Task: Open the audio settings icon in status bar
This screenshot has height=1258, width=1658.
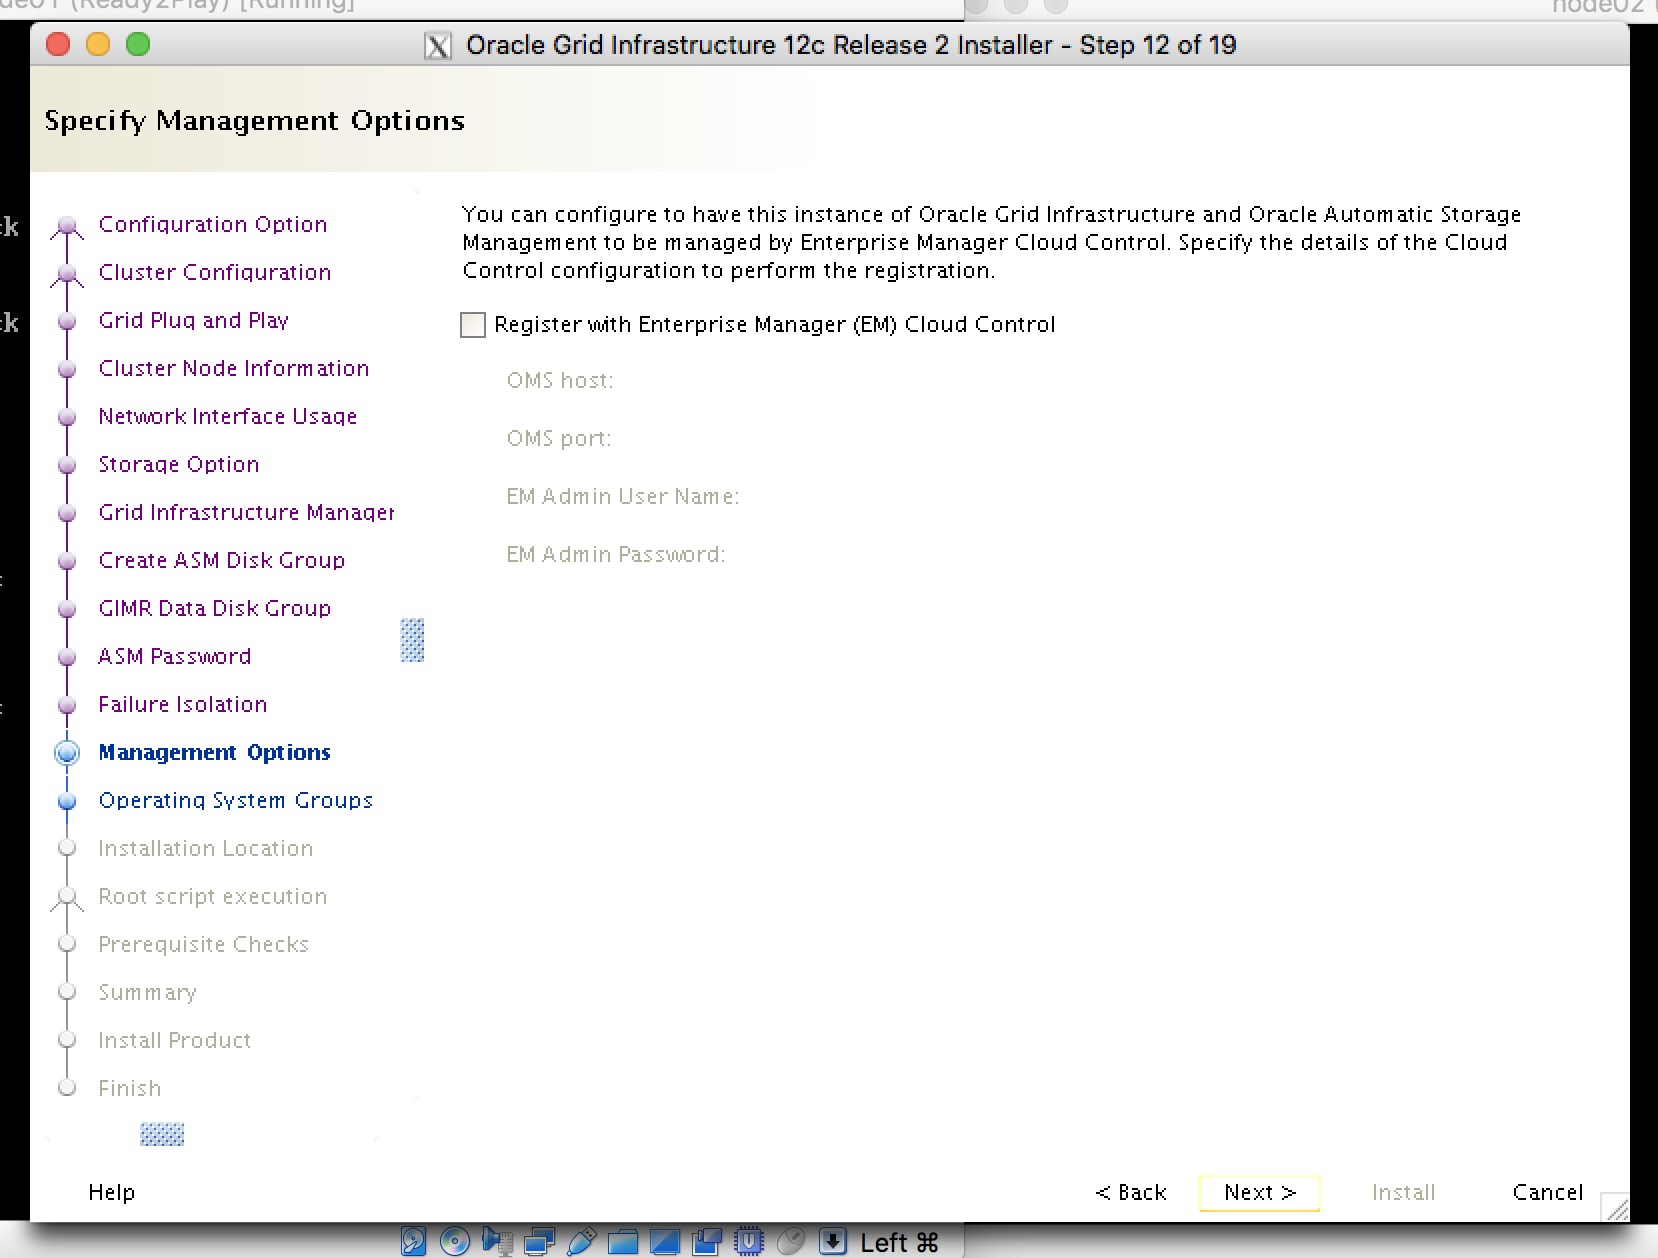Action: [497, 1241]
